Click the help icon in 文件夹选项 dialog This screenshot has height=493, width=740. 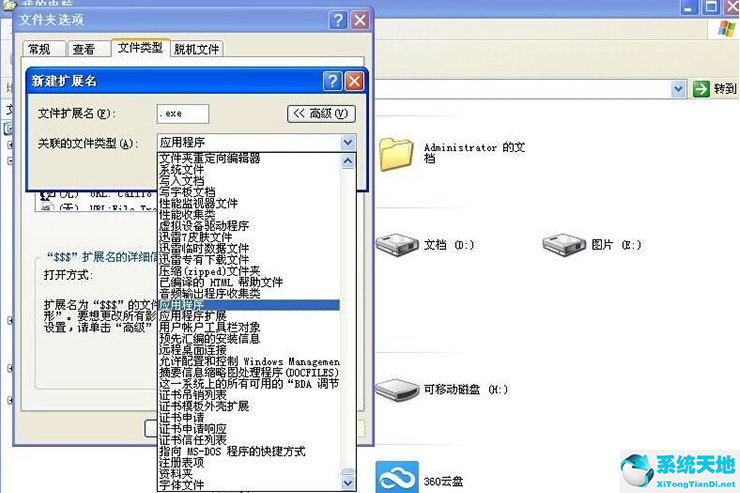coord(338,20)
